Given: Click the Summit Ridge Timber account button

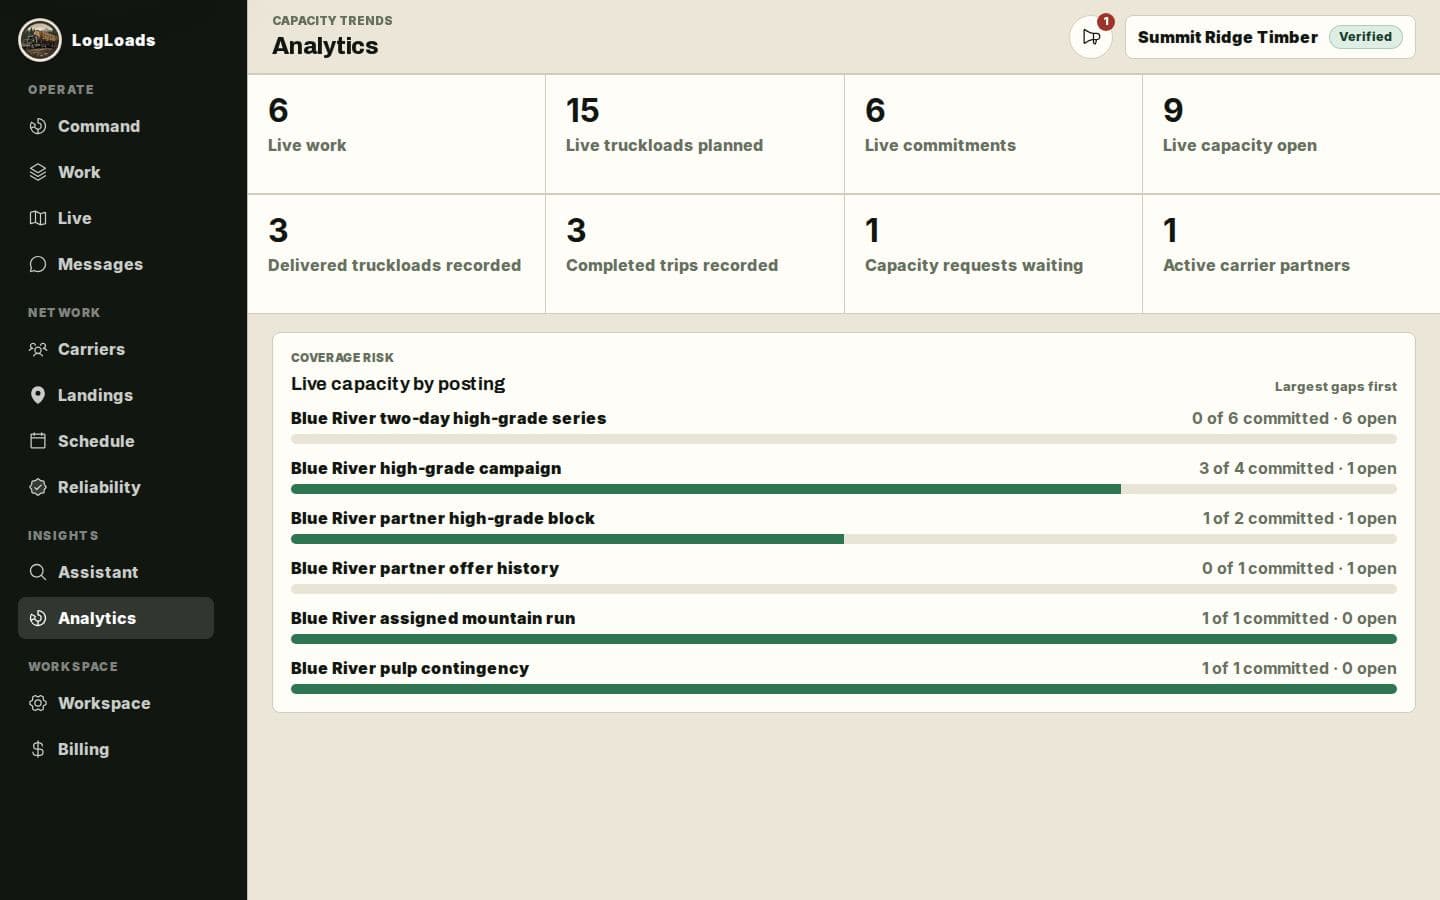Looking at the screenshot, I should (1270, 37).
